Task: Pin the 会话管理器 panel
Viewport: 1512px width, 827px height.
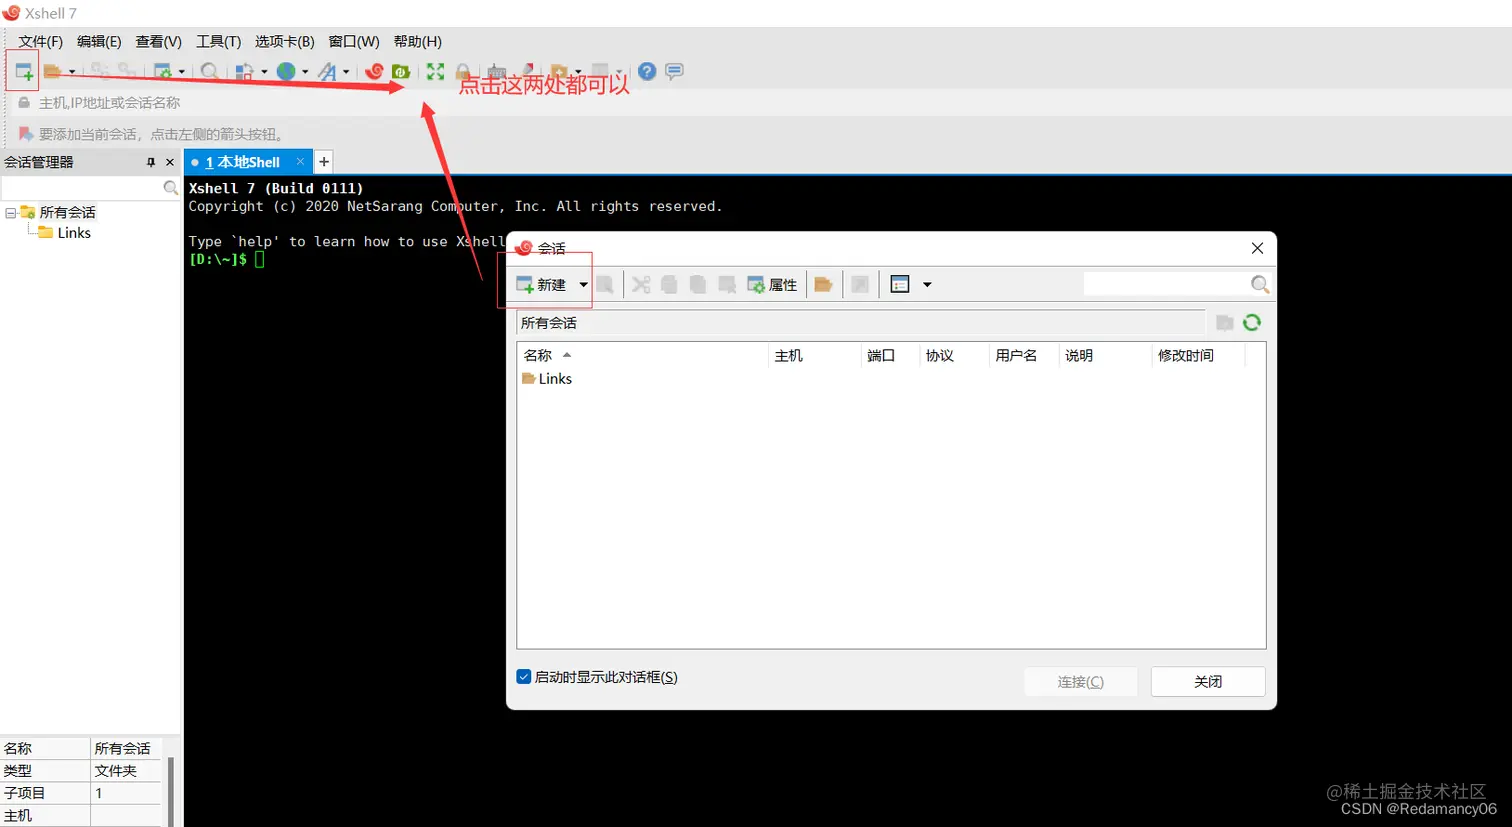Action: click(x=151, y=162)
